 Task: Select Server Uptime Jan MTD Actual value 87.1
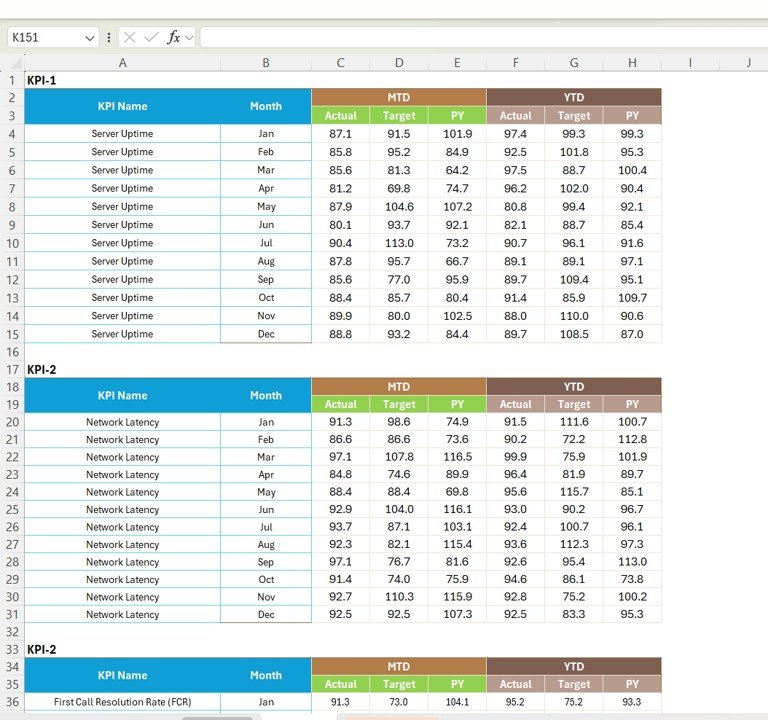pos(340,133)
